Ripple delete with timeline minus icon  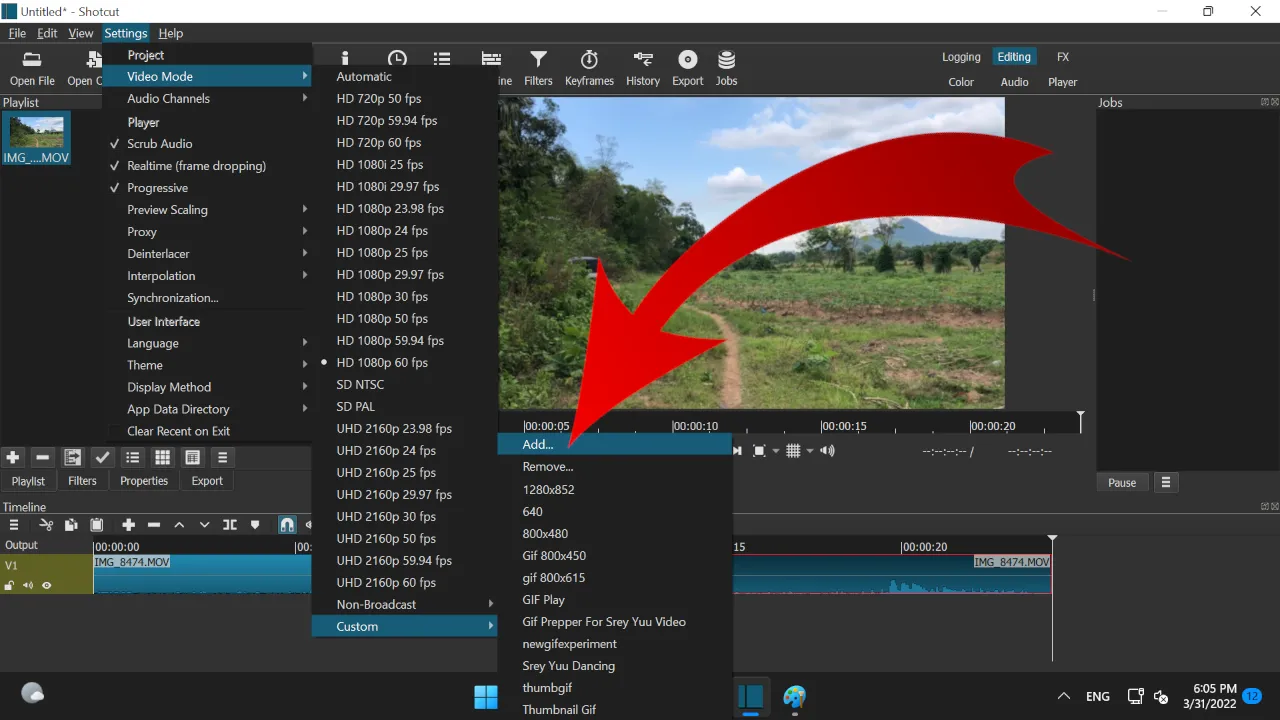[154, 525]
